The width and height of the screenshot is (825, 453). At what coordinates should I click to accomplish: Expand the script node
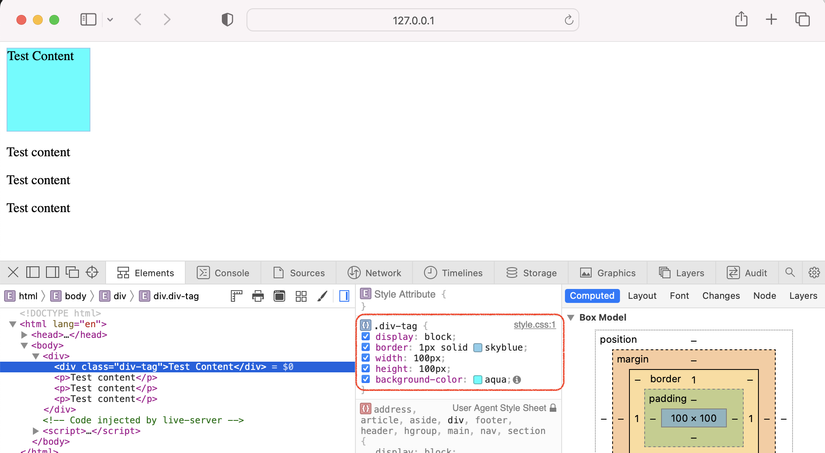(x=36, y=430)
